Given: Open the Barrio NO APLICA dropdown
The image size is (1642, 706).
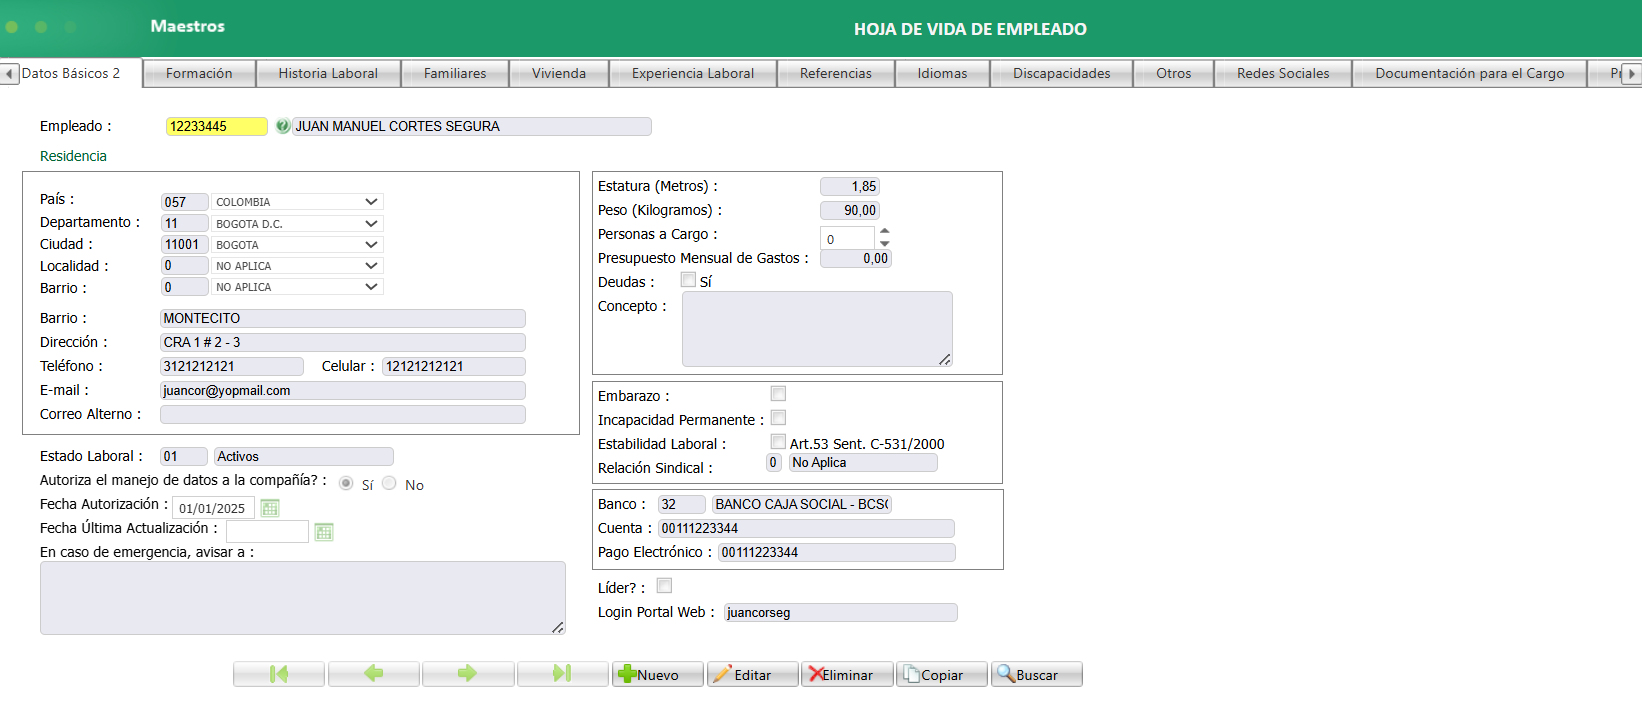Looking at the screenshot, I should coord(298,286).
